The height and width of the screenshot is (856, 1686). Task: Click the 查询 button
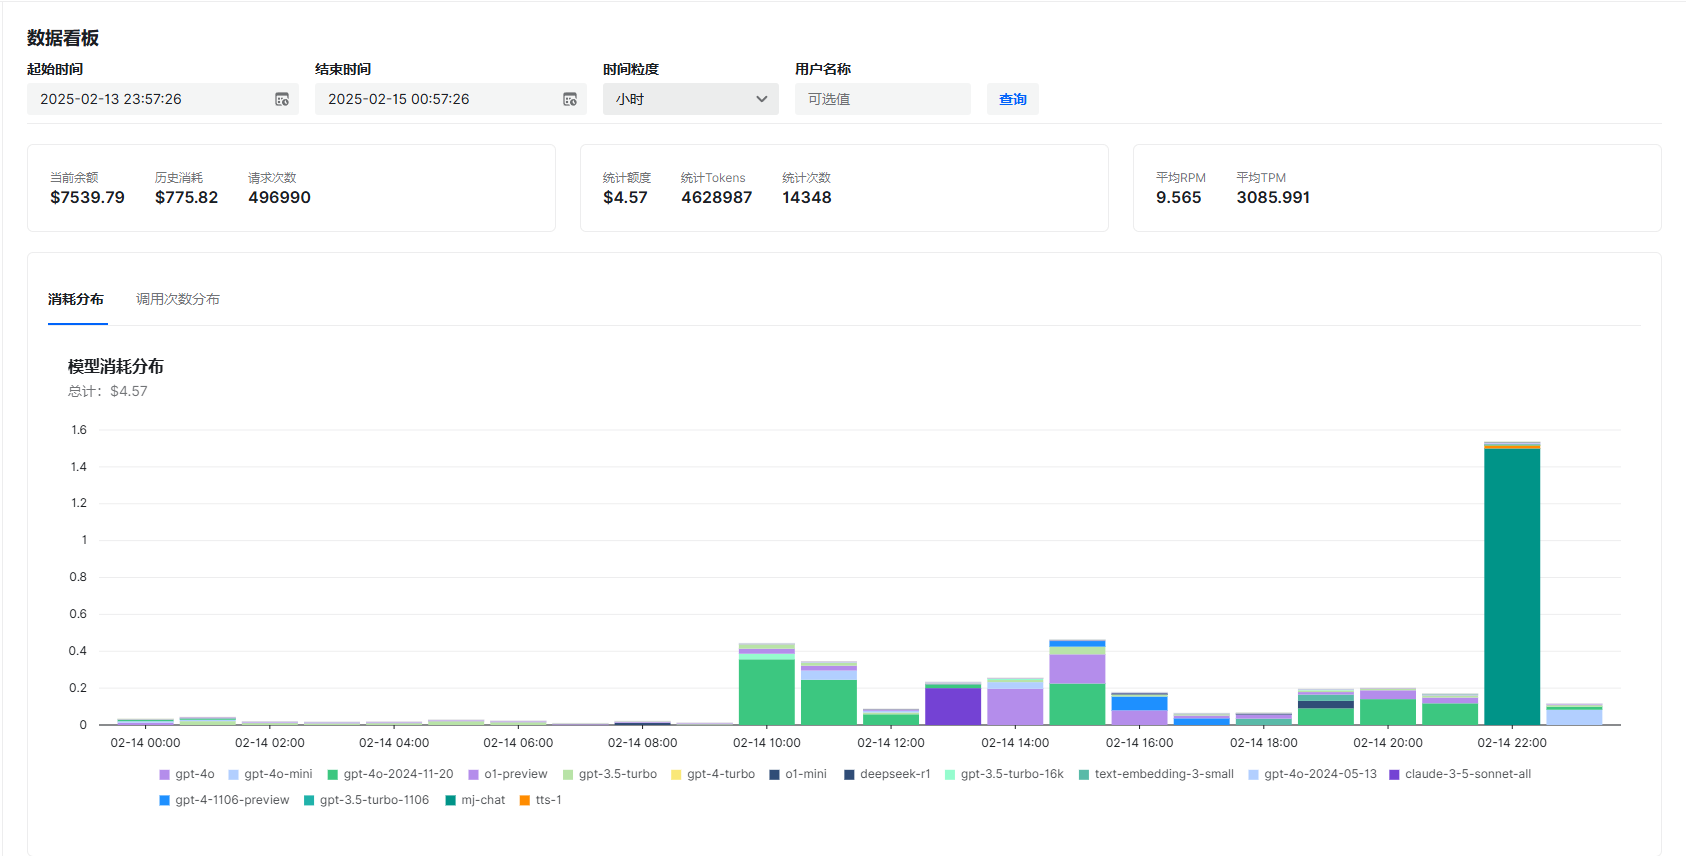coord(1012,99)
